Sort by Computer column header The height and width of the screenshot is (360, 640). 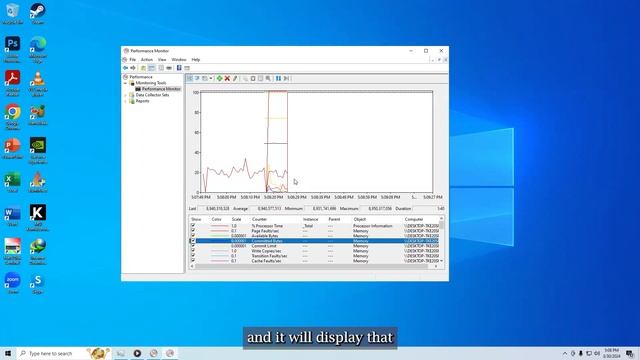point(414,219)
